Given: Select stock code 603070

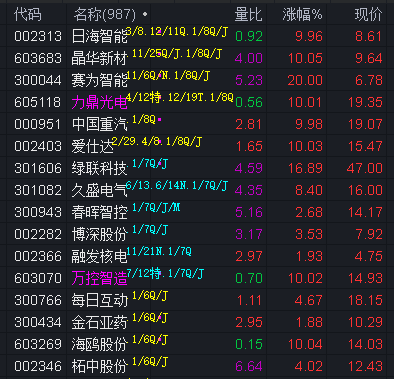Looking at the screenshot, I should coord(38,278).
